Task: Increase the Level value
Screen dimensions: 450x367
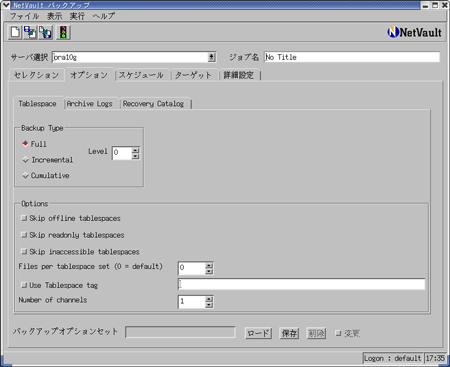Action: [135, 150]
